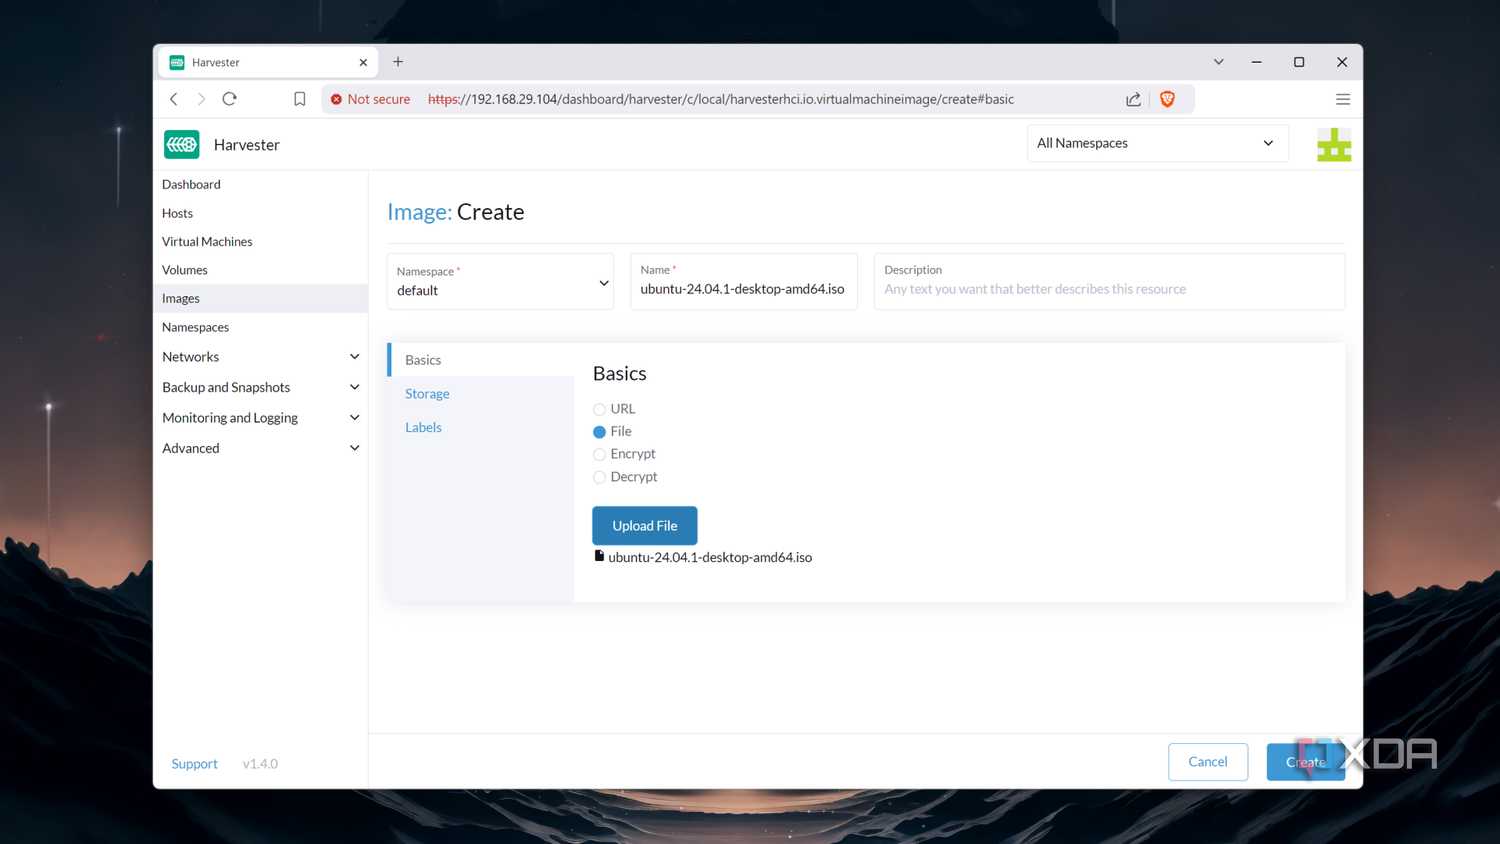This screenshot has width=1500, height=844.
Task: Open the tab search dropdown arrow
Action: (x=1218, y=62)
